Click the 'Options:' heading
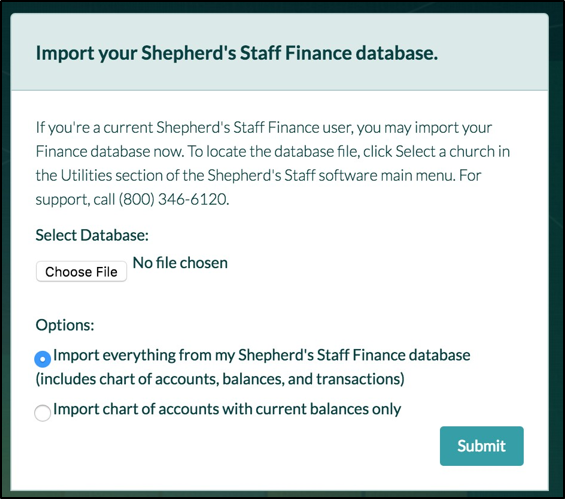 tap(65, 325)
